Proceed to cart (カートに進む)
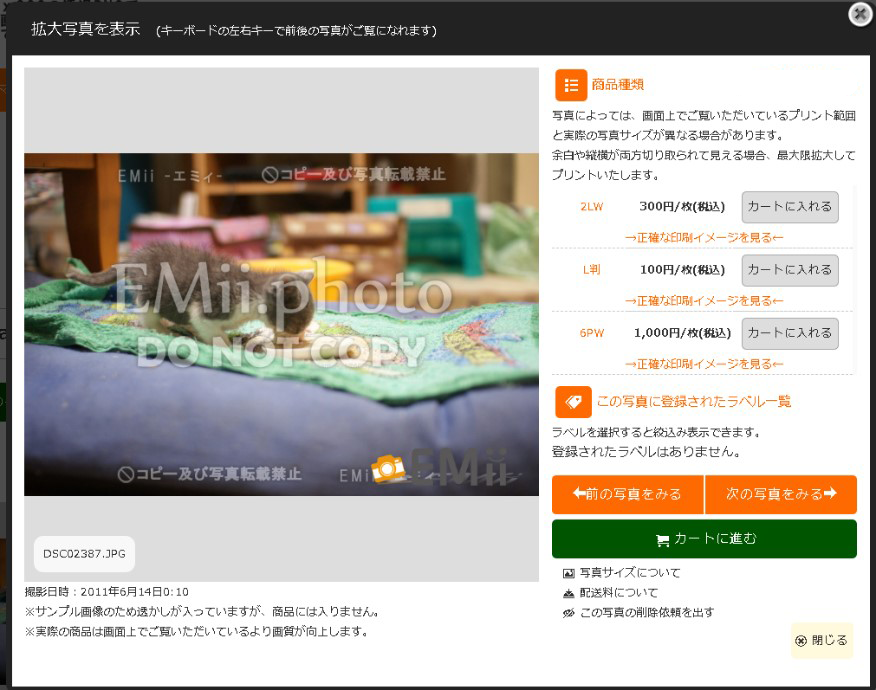Image resolution: width=876 pixels, height=690 pixels. click(x=704, y=539)
